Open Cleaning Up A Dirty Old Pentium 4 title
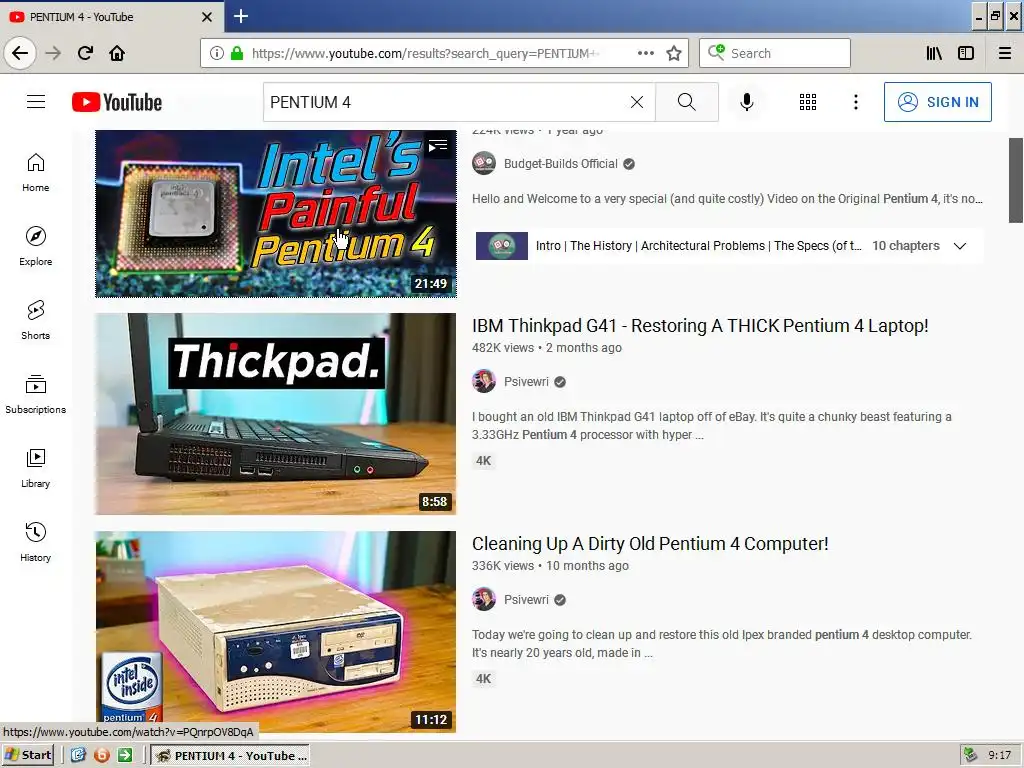Viewport: 1024px width, 768px height. (x=650, y=543)
